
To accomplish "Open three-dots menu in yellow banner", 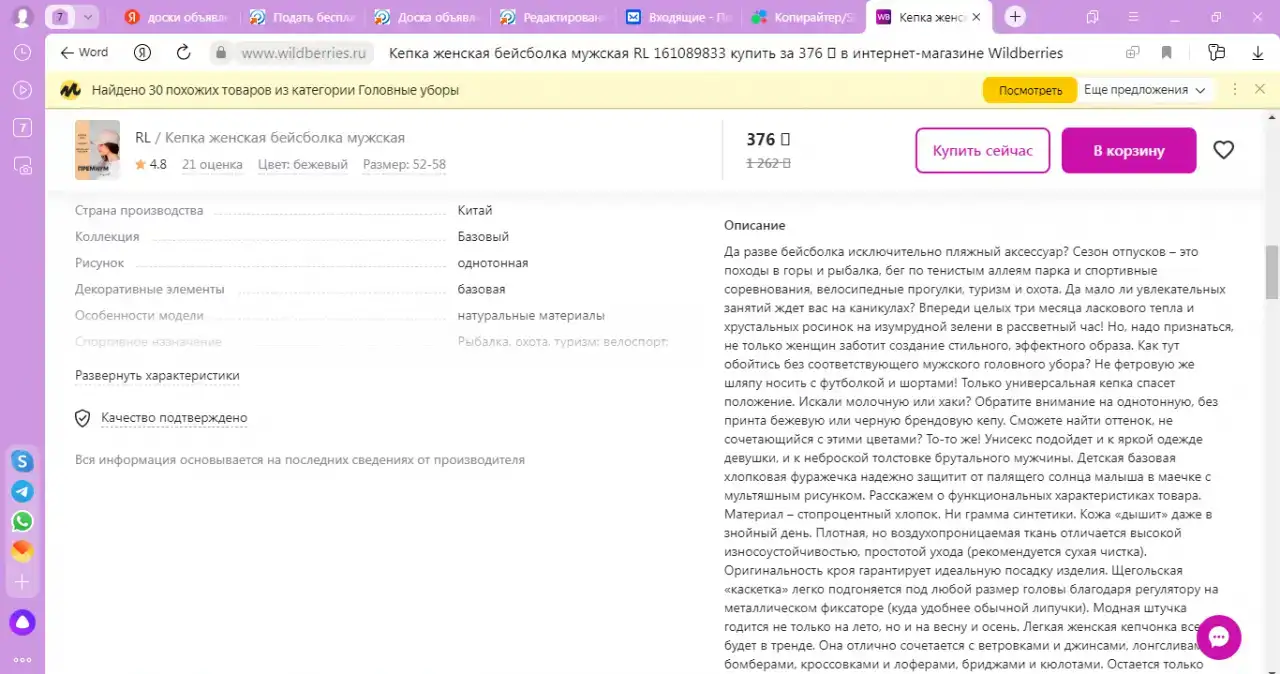I will pyautogui.click(x=1235, y=90).
